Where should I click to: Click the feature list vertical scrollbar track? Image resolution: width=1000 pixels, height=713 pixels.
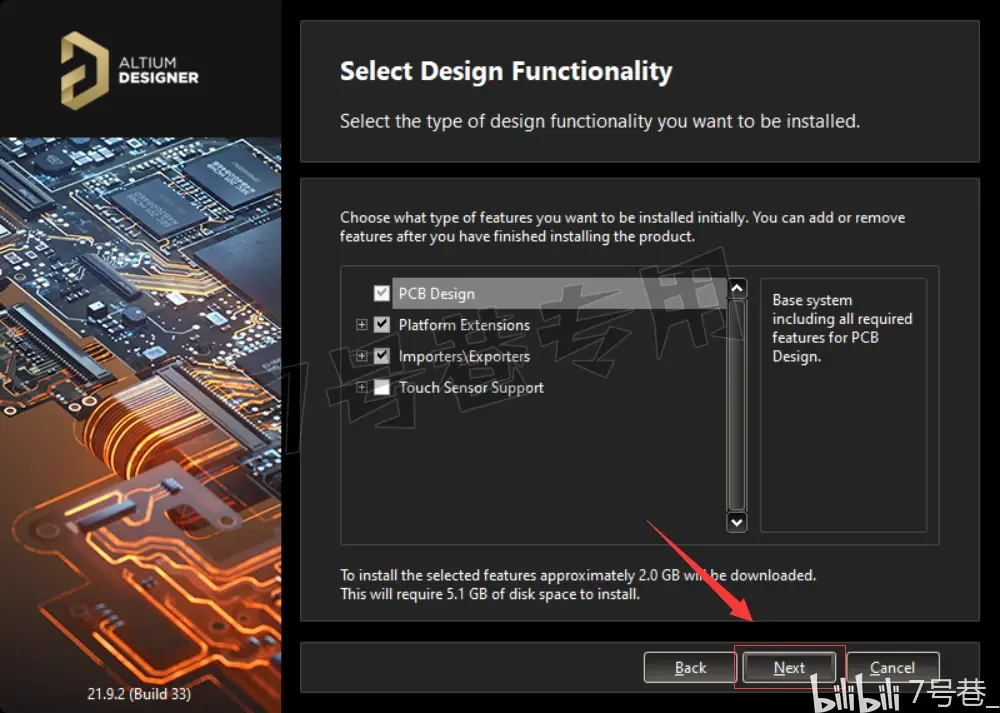[x=737, y=406]
